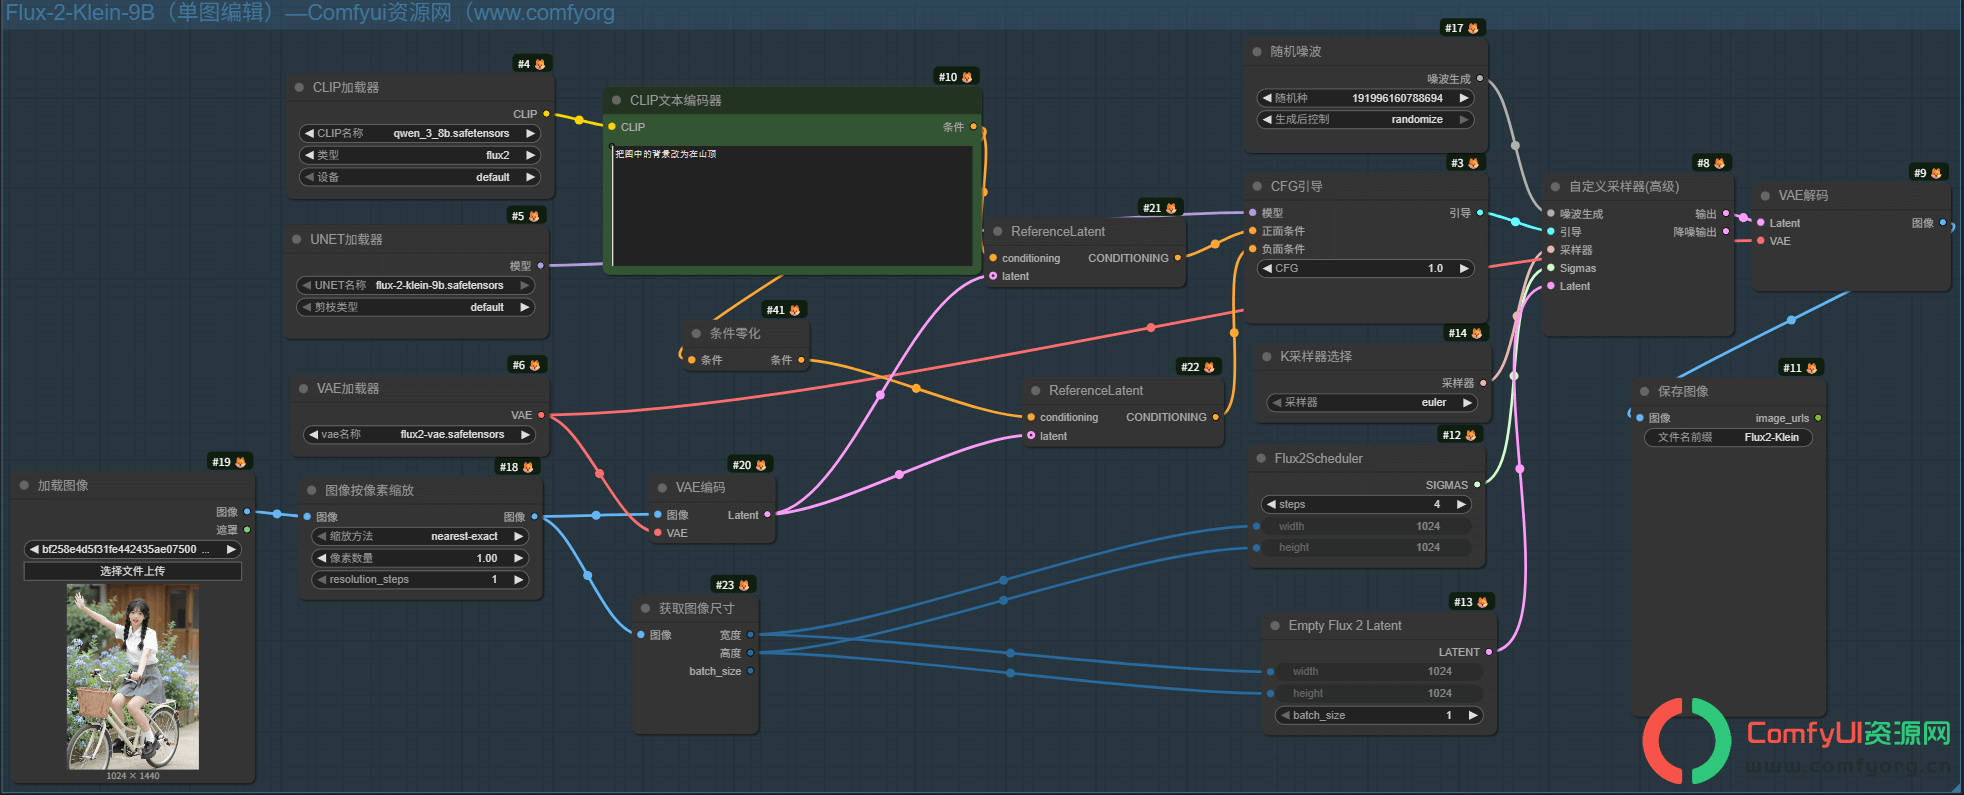Viewport: 1964px width, 795px height.
Task: Open the 生成后控制 randomize dropdown
Action: pyautogui.click(x=1365, y=119)
